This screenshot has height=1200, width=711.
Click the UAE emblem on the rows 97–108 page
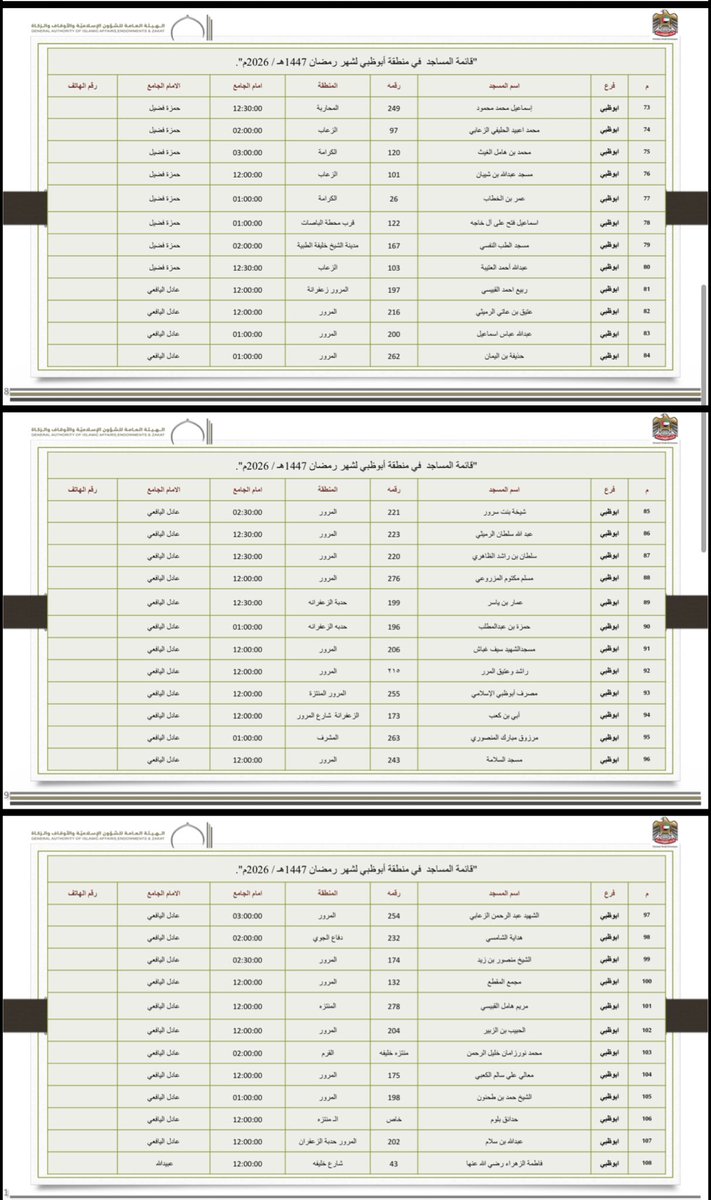click(666, 832)
